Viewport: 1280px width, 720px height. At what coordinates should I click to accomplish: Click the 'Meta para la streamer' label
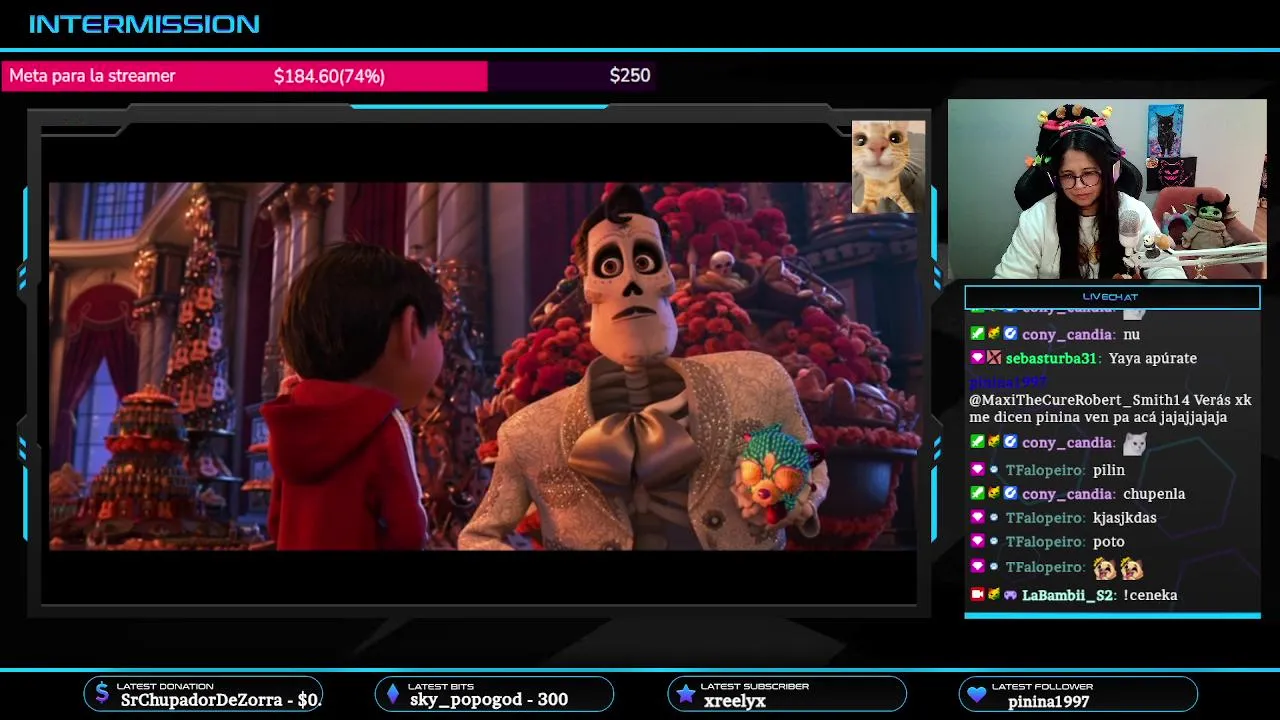coord(92,76)
